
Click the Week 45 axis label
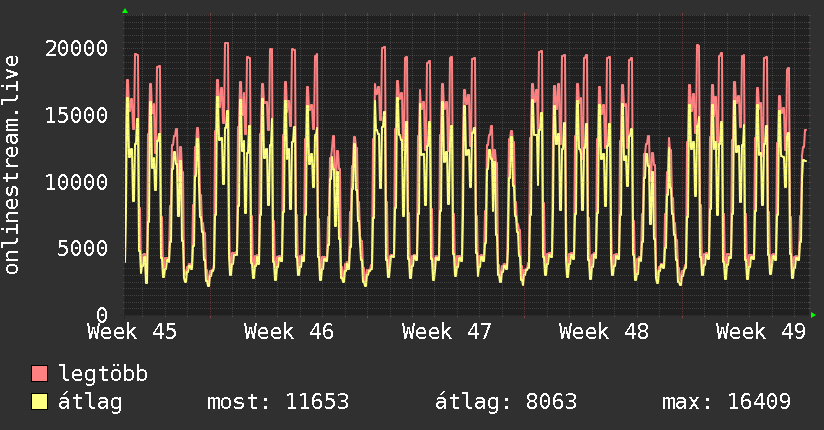[x=132, y=331]
